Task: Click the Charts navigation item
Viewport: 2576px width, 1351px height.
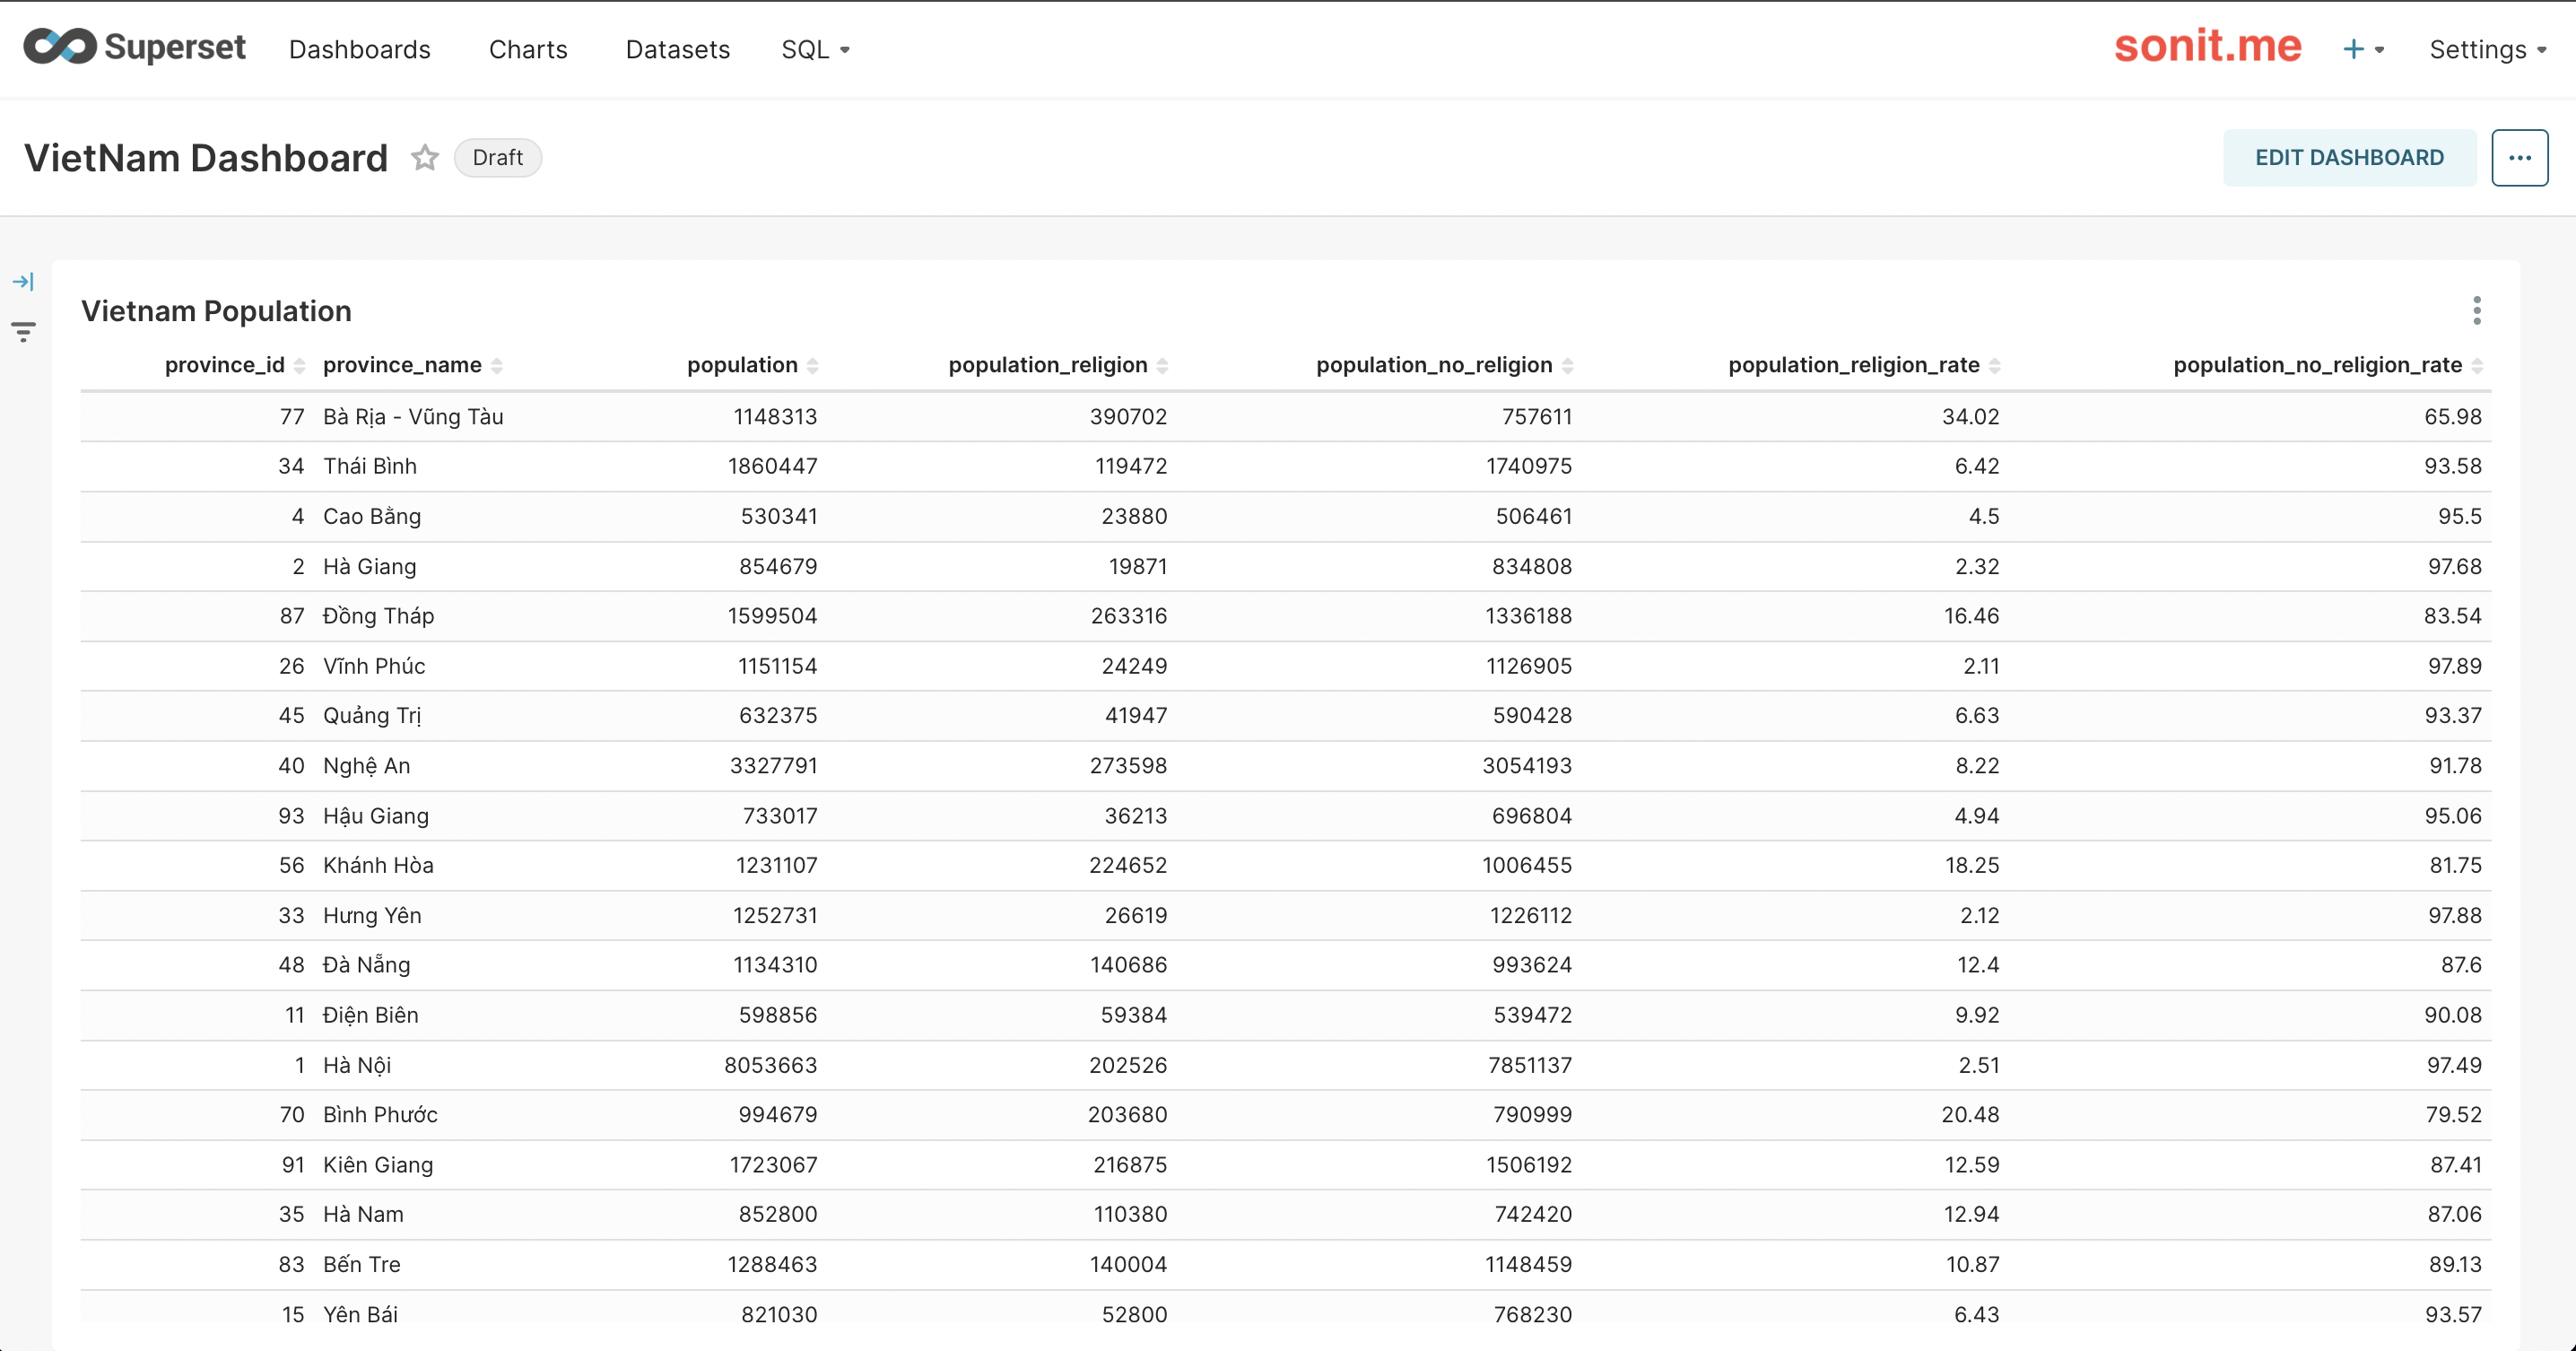Action: click(527, 49)
